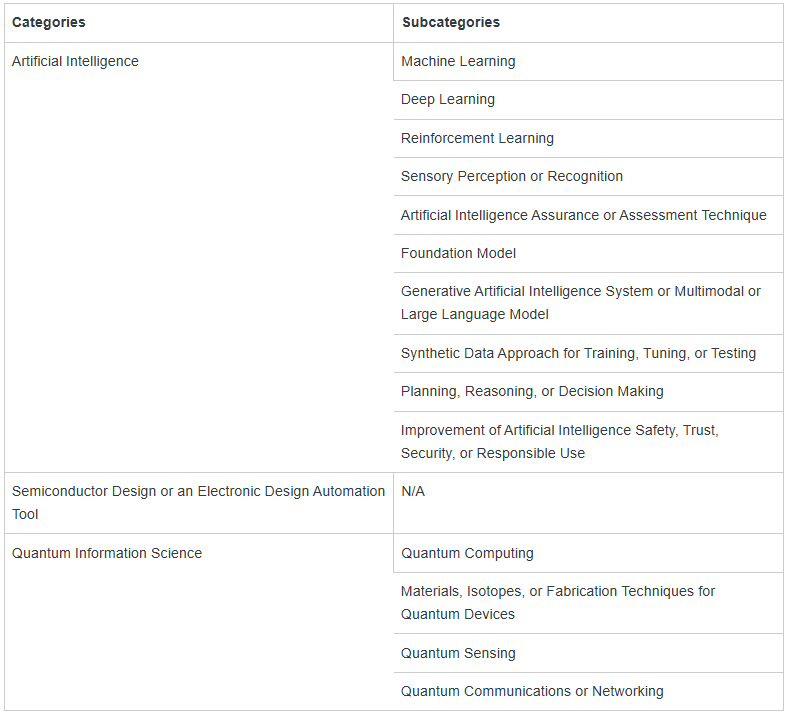Select the Quantum Computing subcategory
This screenshot has height=713, width=786.
pyautogui.click(x=467, y=553)
